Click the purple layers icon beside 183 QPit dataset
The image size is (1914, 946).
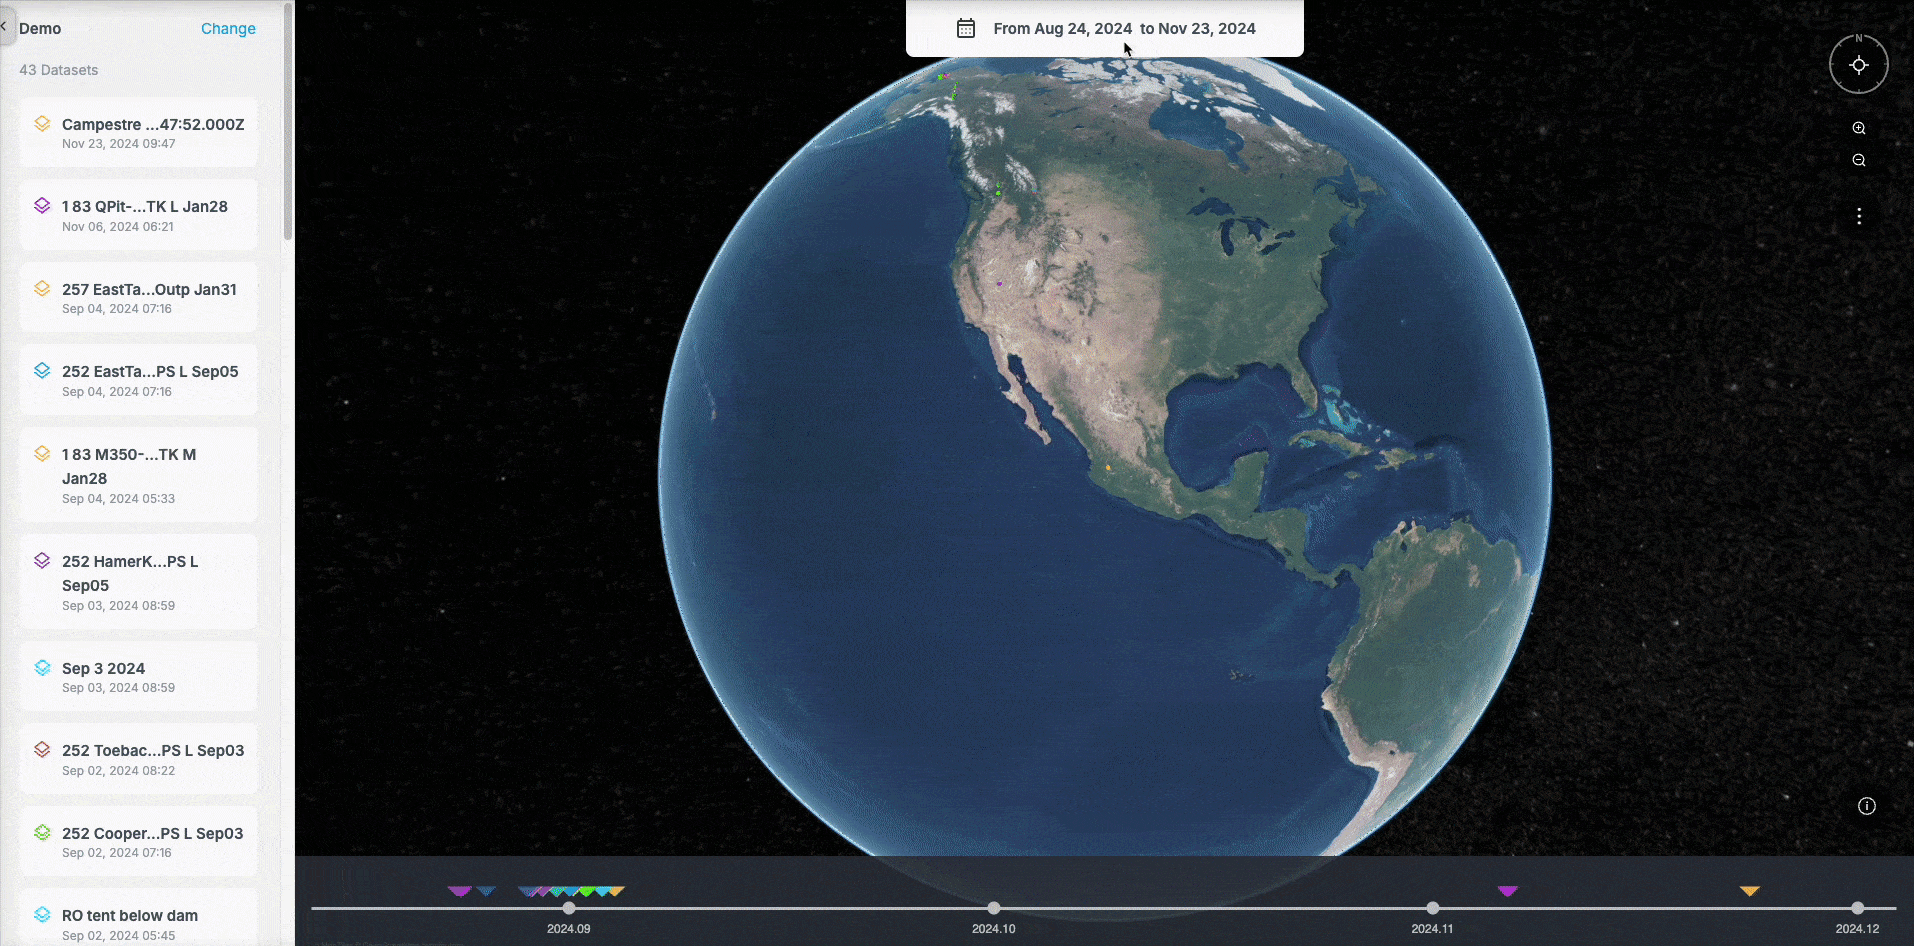pos(42,206)
